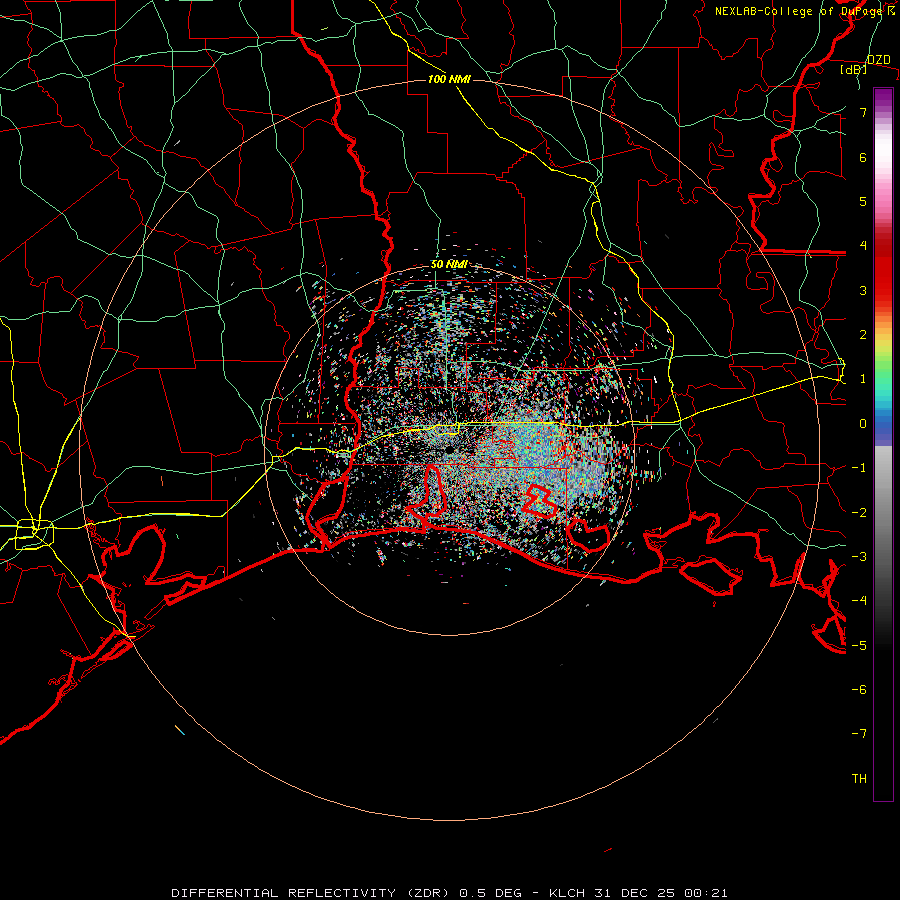The image size is (900, 900).
Task: Click the -3 dB scale label
Action: 859,556
